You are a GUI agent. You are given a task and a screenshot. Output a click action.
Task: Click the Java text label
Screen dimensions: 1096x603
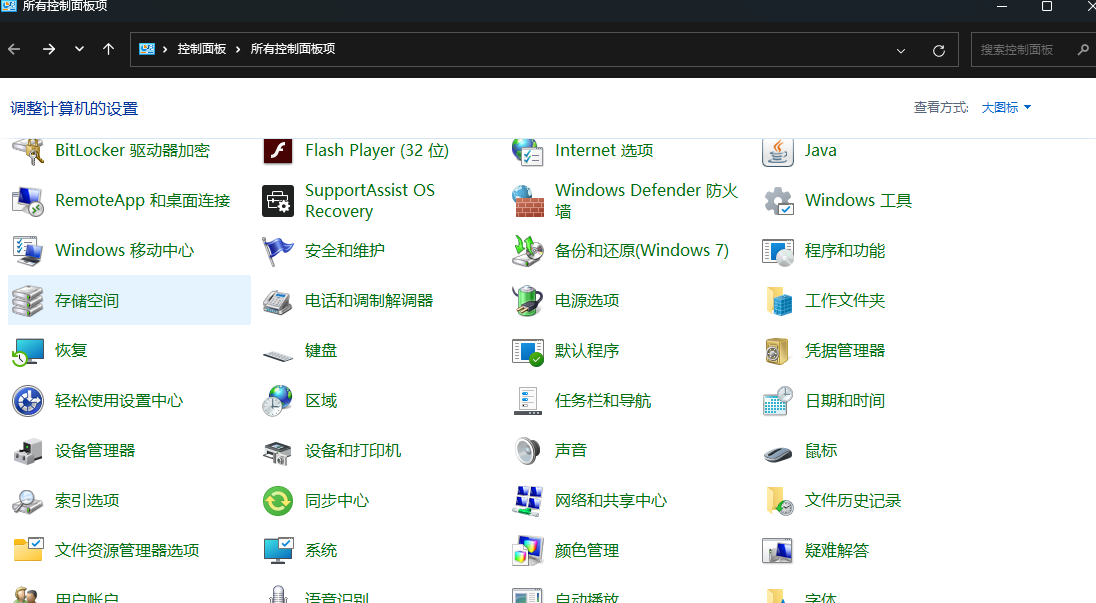tap(821, 151)
